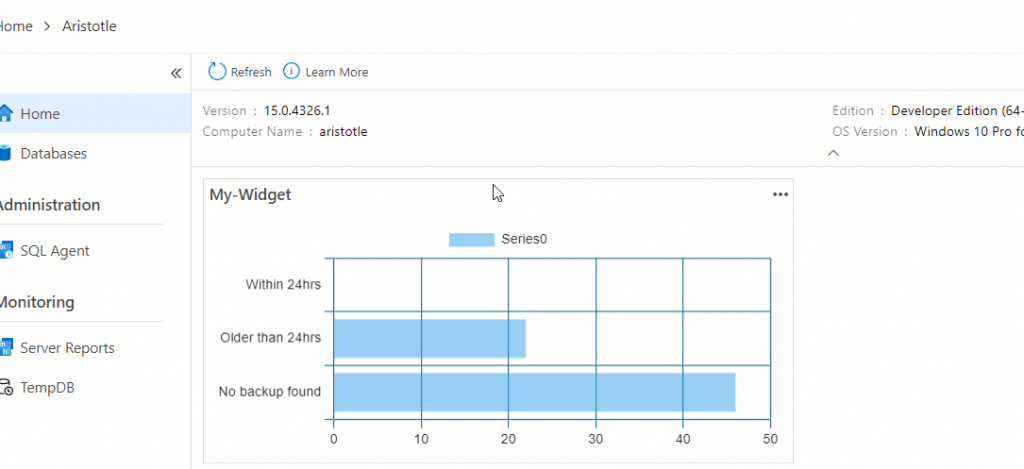Toggle the Series0 legend swatch
This screenshot has width=1024, height=469.
471,239
